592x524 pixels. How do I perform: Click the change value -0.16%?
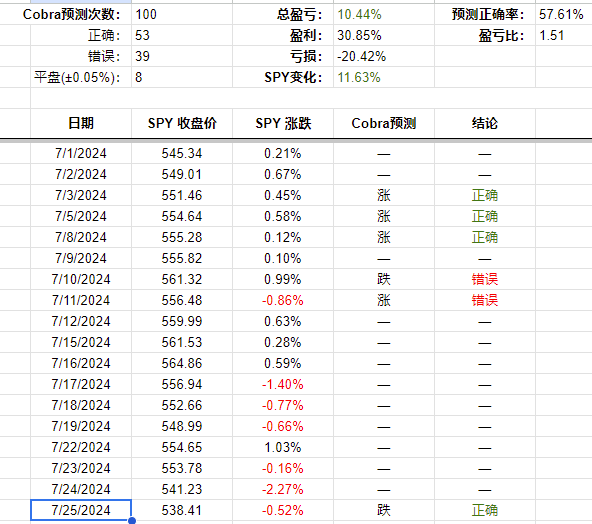tap(283, 468)
